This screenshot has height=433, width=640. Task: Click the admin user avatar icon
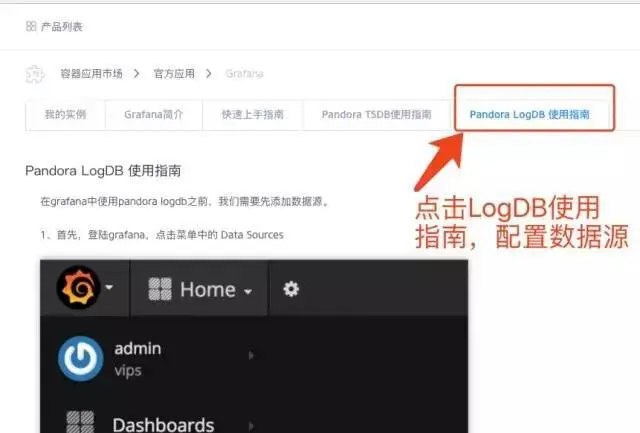tap(81, 358)
